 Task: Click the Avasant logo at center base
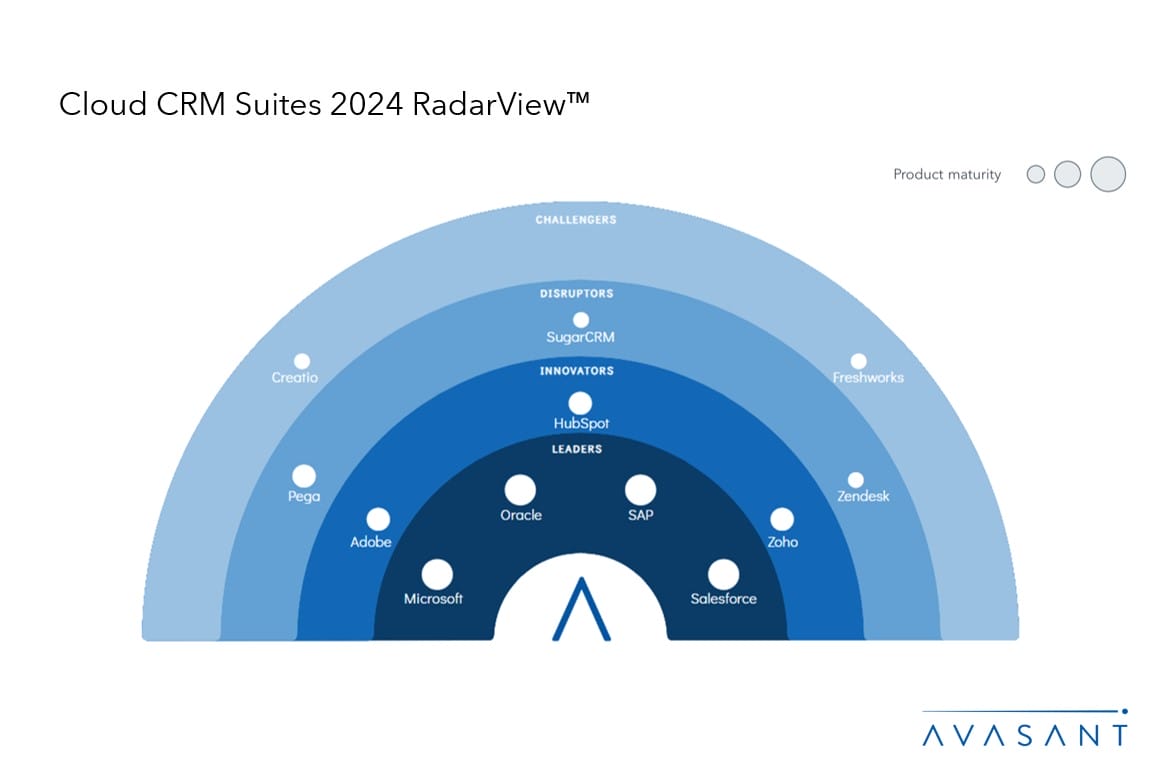point(580,608)
